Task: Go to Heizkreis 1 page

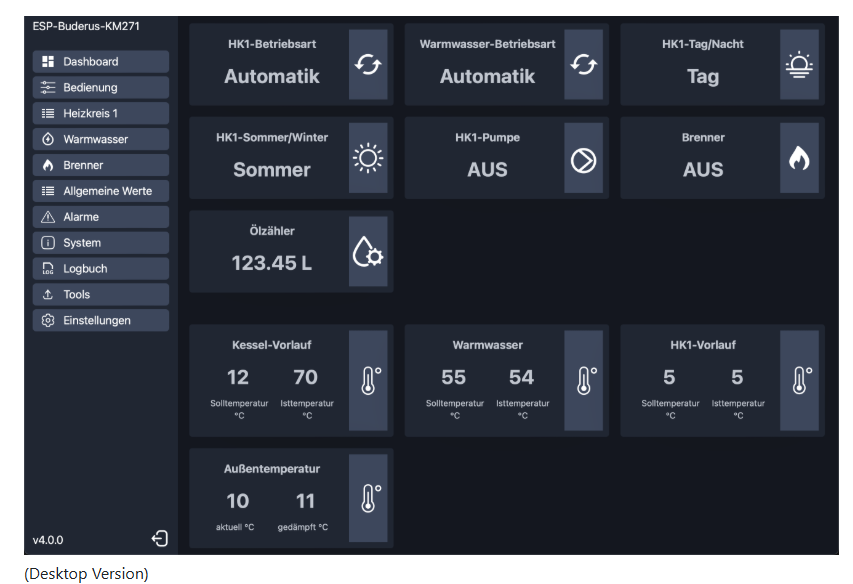Action: coord(100,114)
